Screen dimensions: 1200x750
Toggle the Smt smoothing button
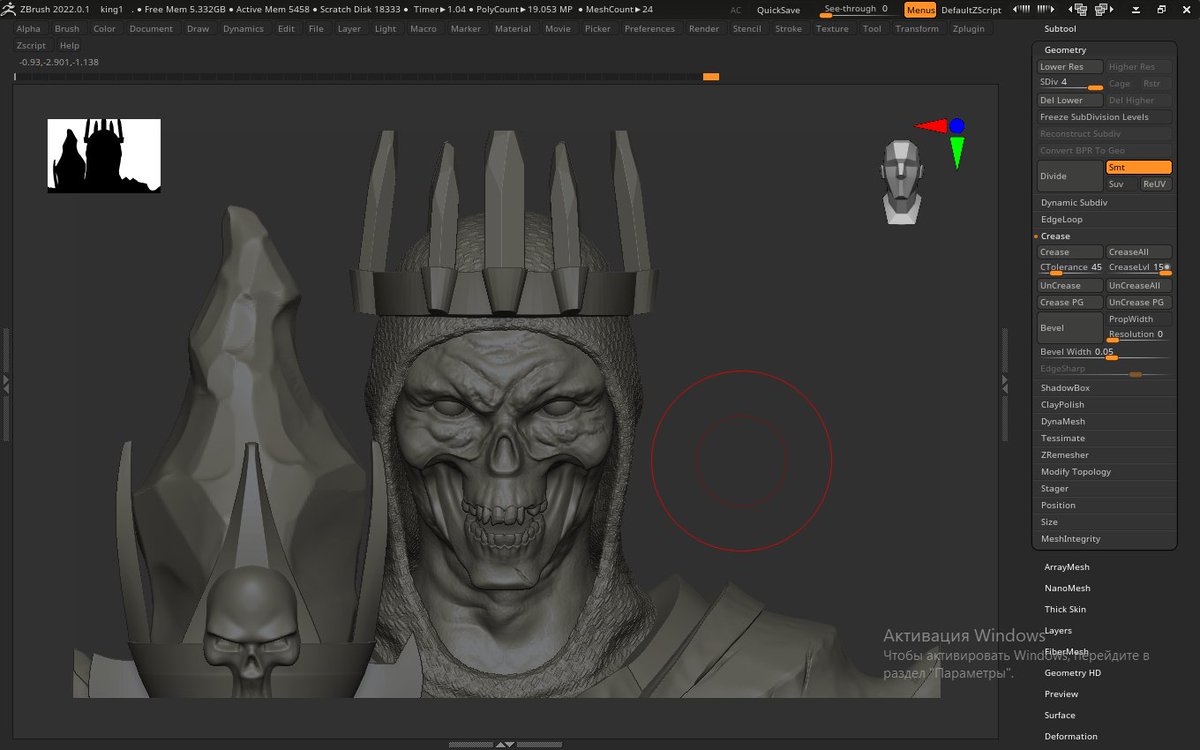click(x=1138, y=168)
